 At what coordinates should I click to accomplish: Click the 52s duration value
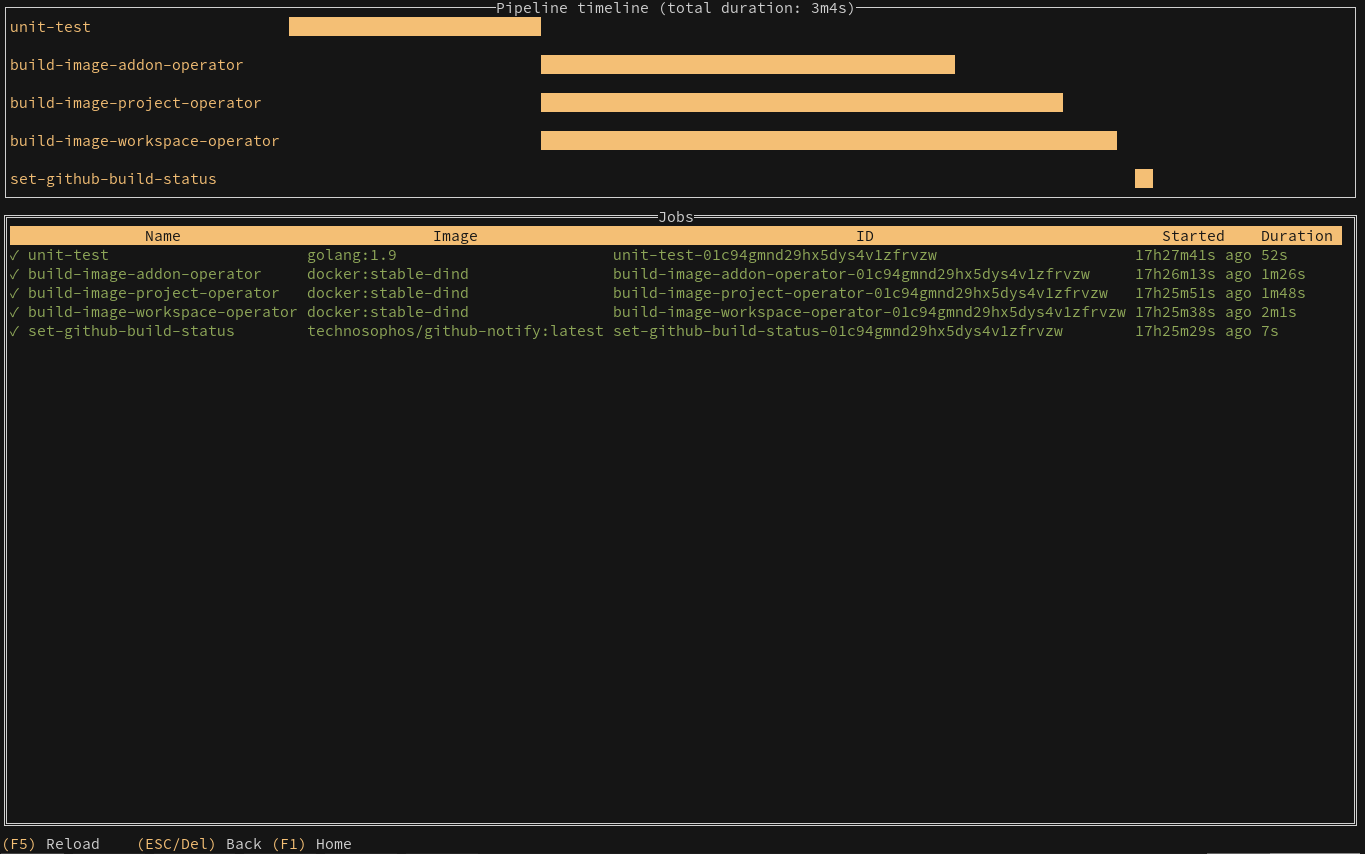[1274, 255]
